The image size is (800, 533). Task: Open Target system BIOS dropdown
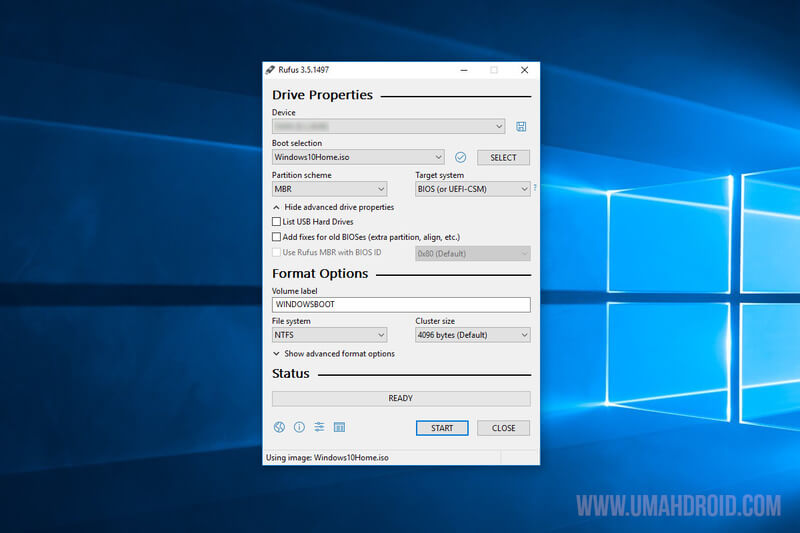(472, 189)
